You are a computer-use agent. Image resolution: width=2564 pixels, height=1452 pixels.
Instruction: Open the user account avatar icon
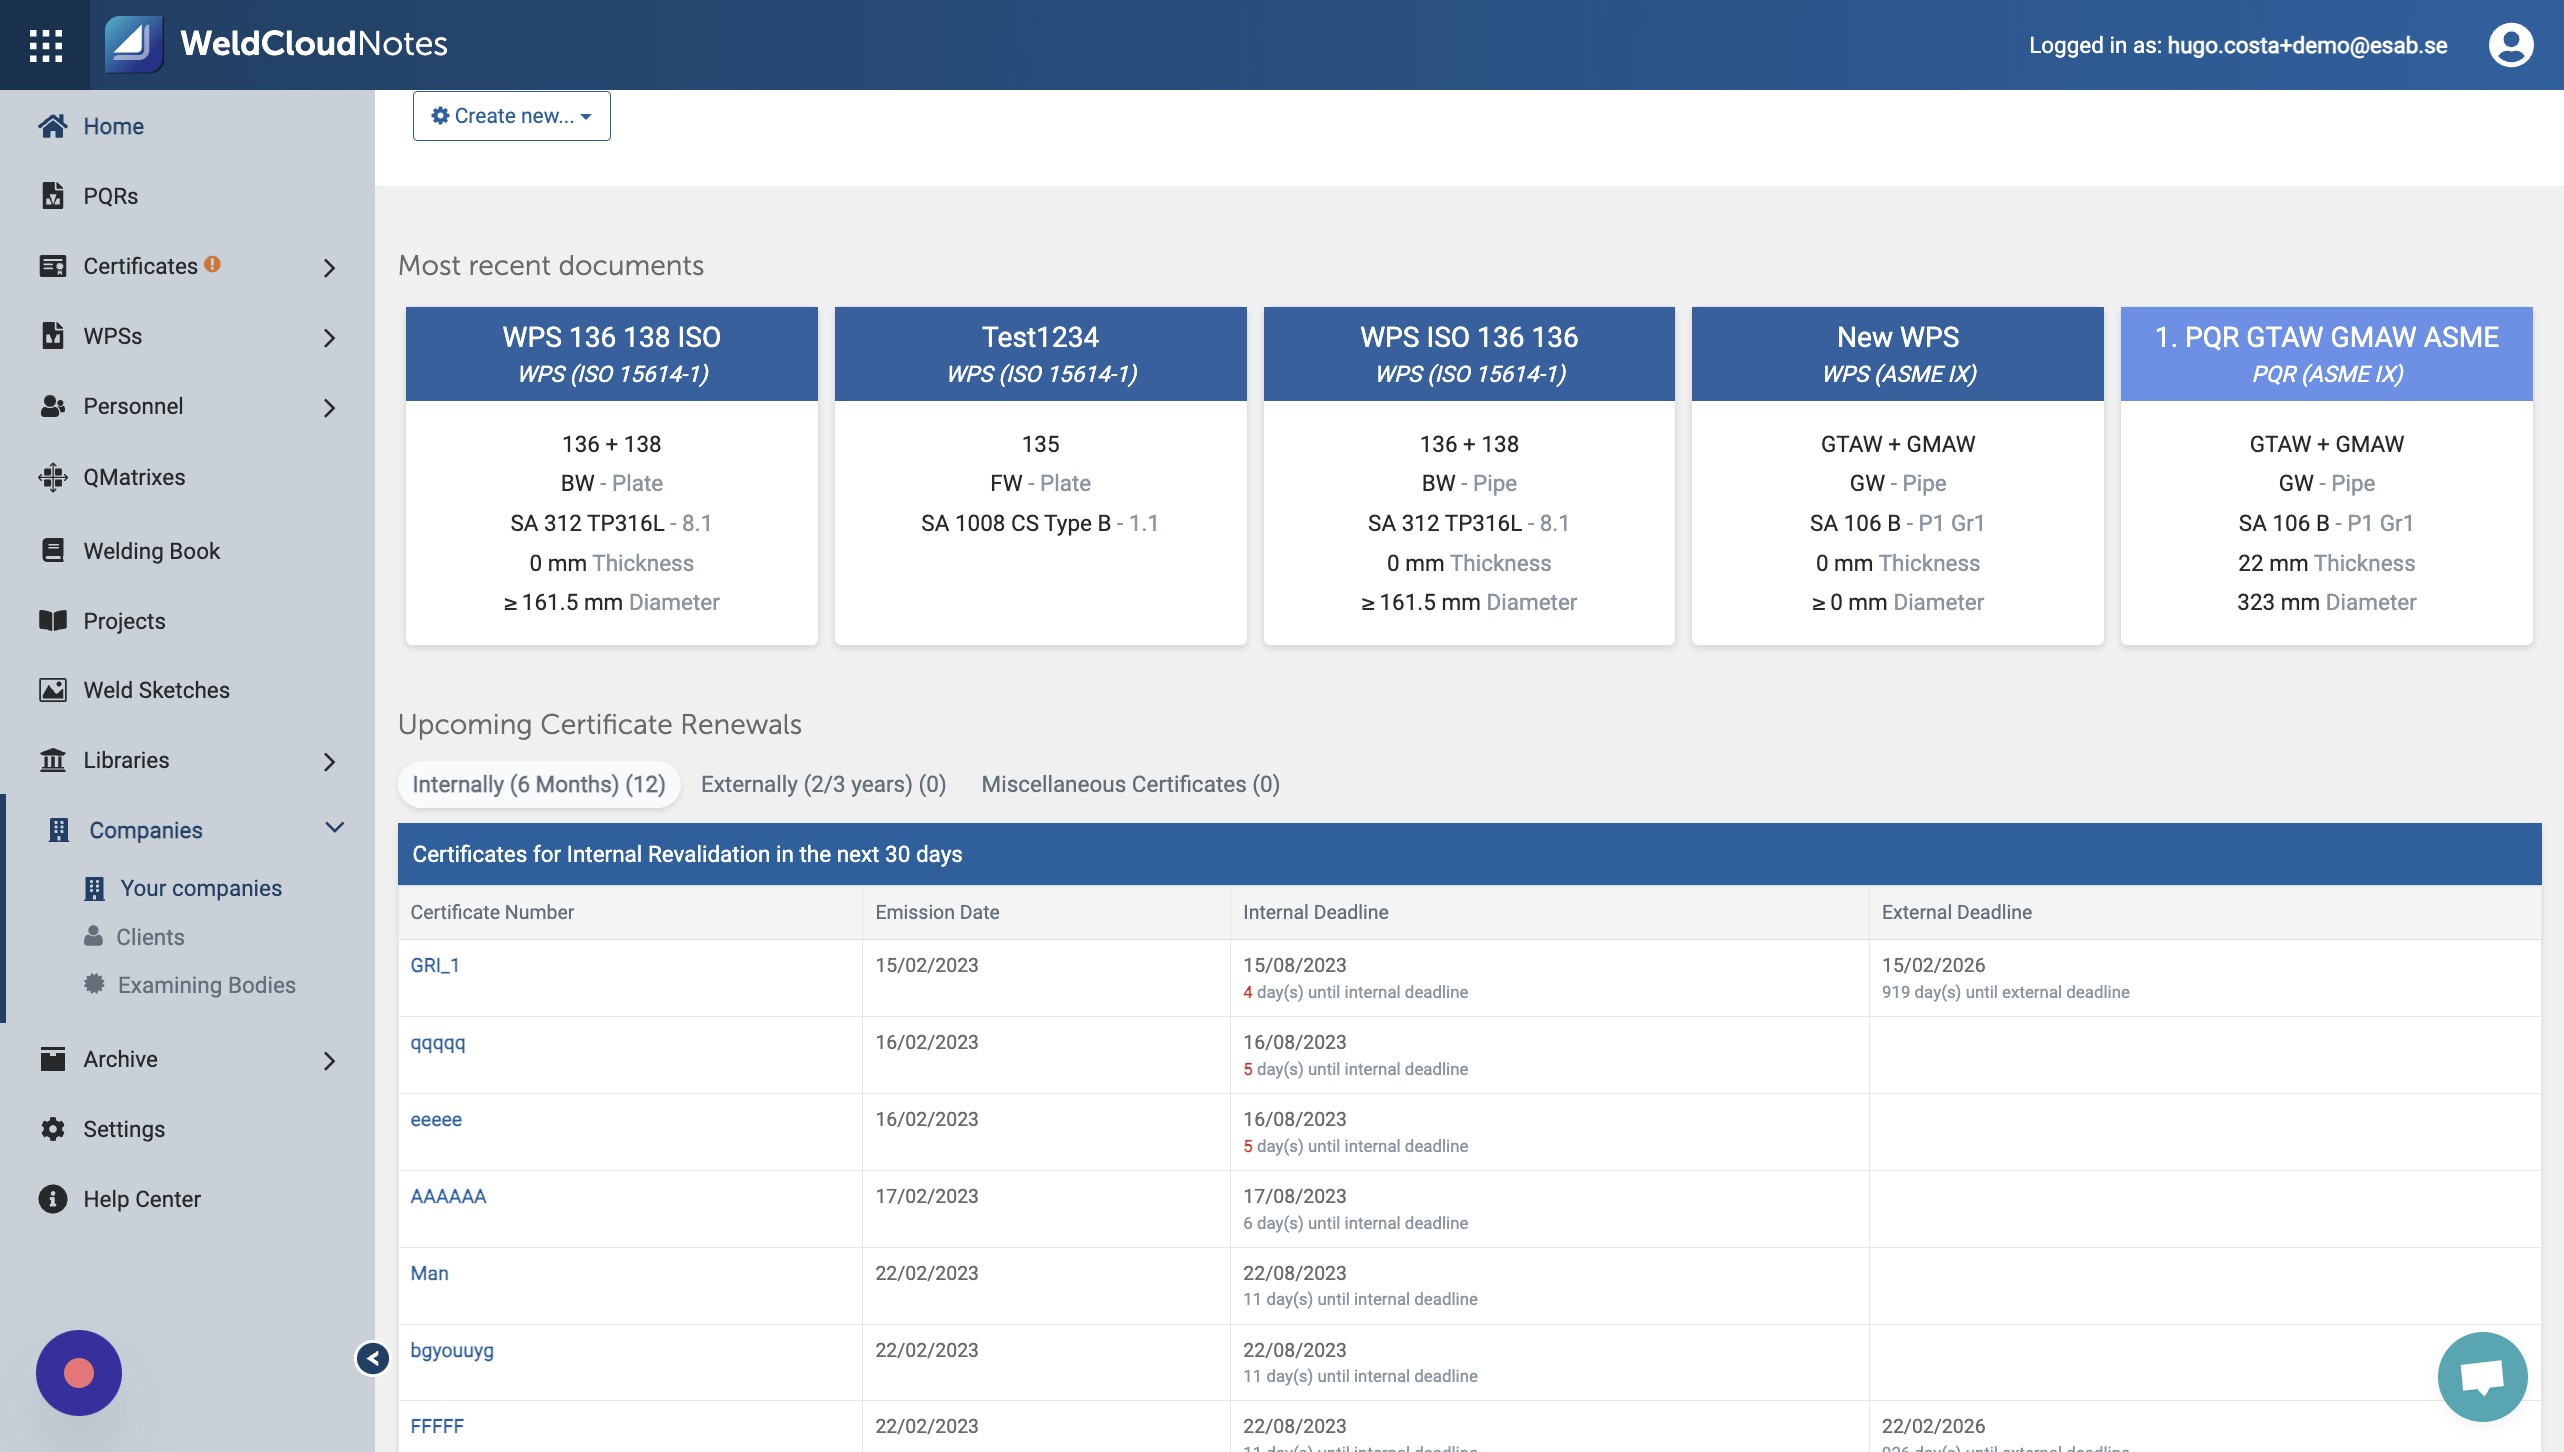(x=2510, y=45)
